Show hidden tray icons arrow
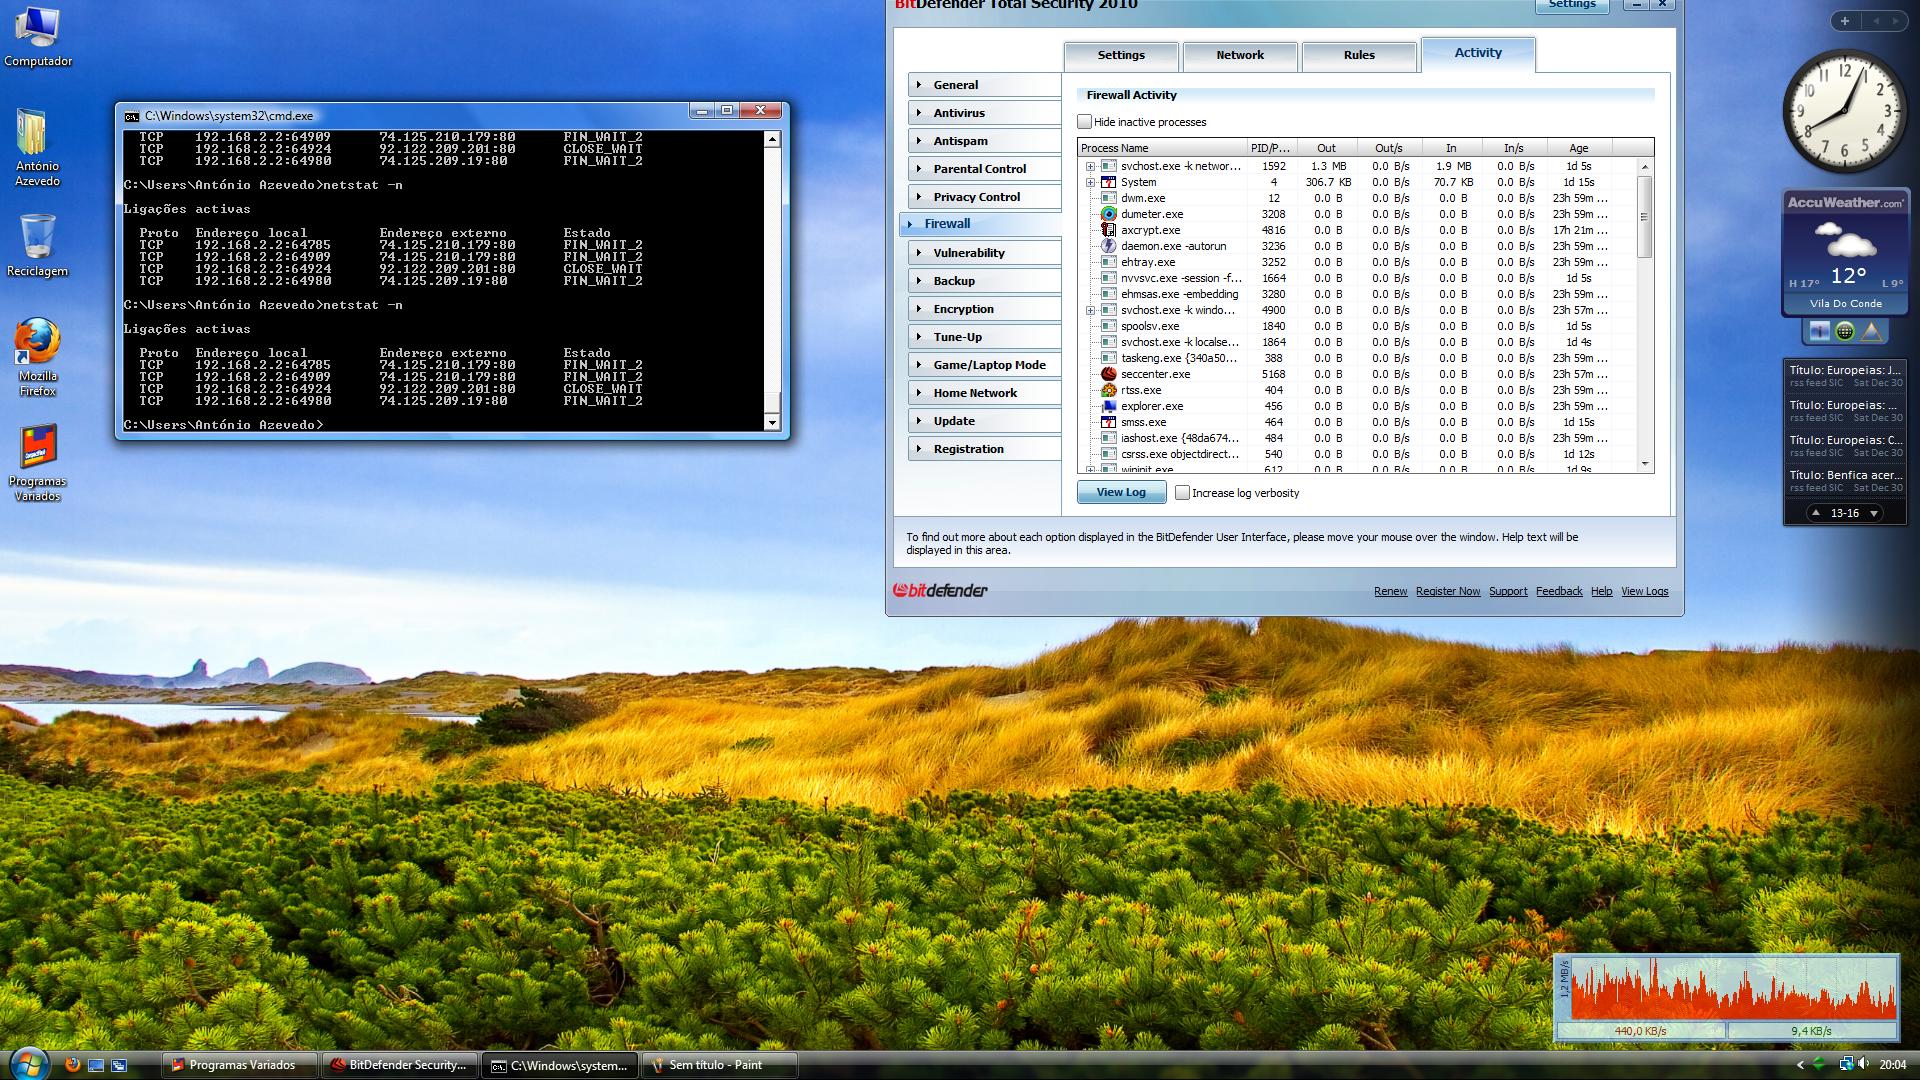This screenshot has width=1920, height=1080. [x=1801, y=1065]
